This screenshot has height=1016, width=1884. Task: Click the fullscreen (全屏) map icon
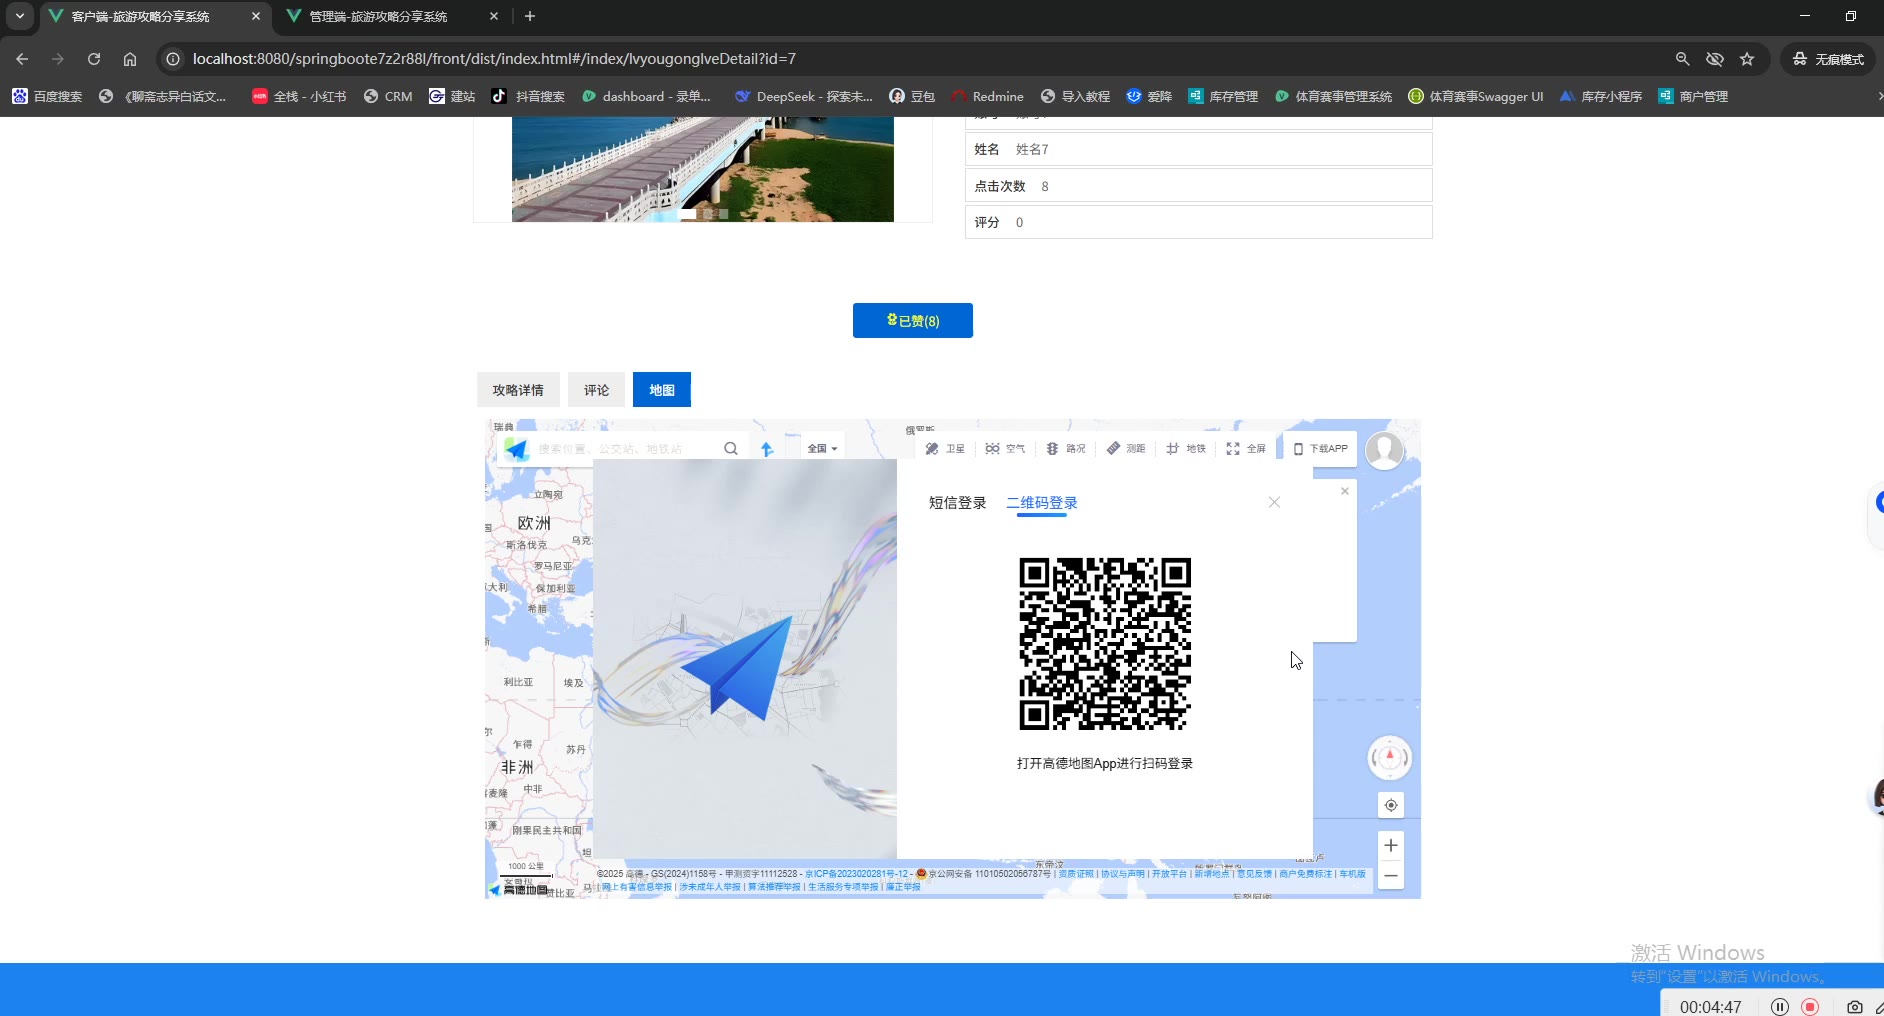(x=1246, y=449)
